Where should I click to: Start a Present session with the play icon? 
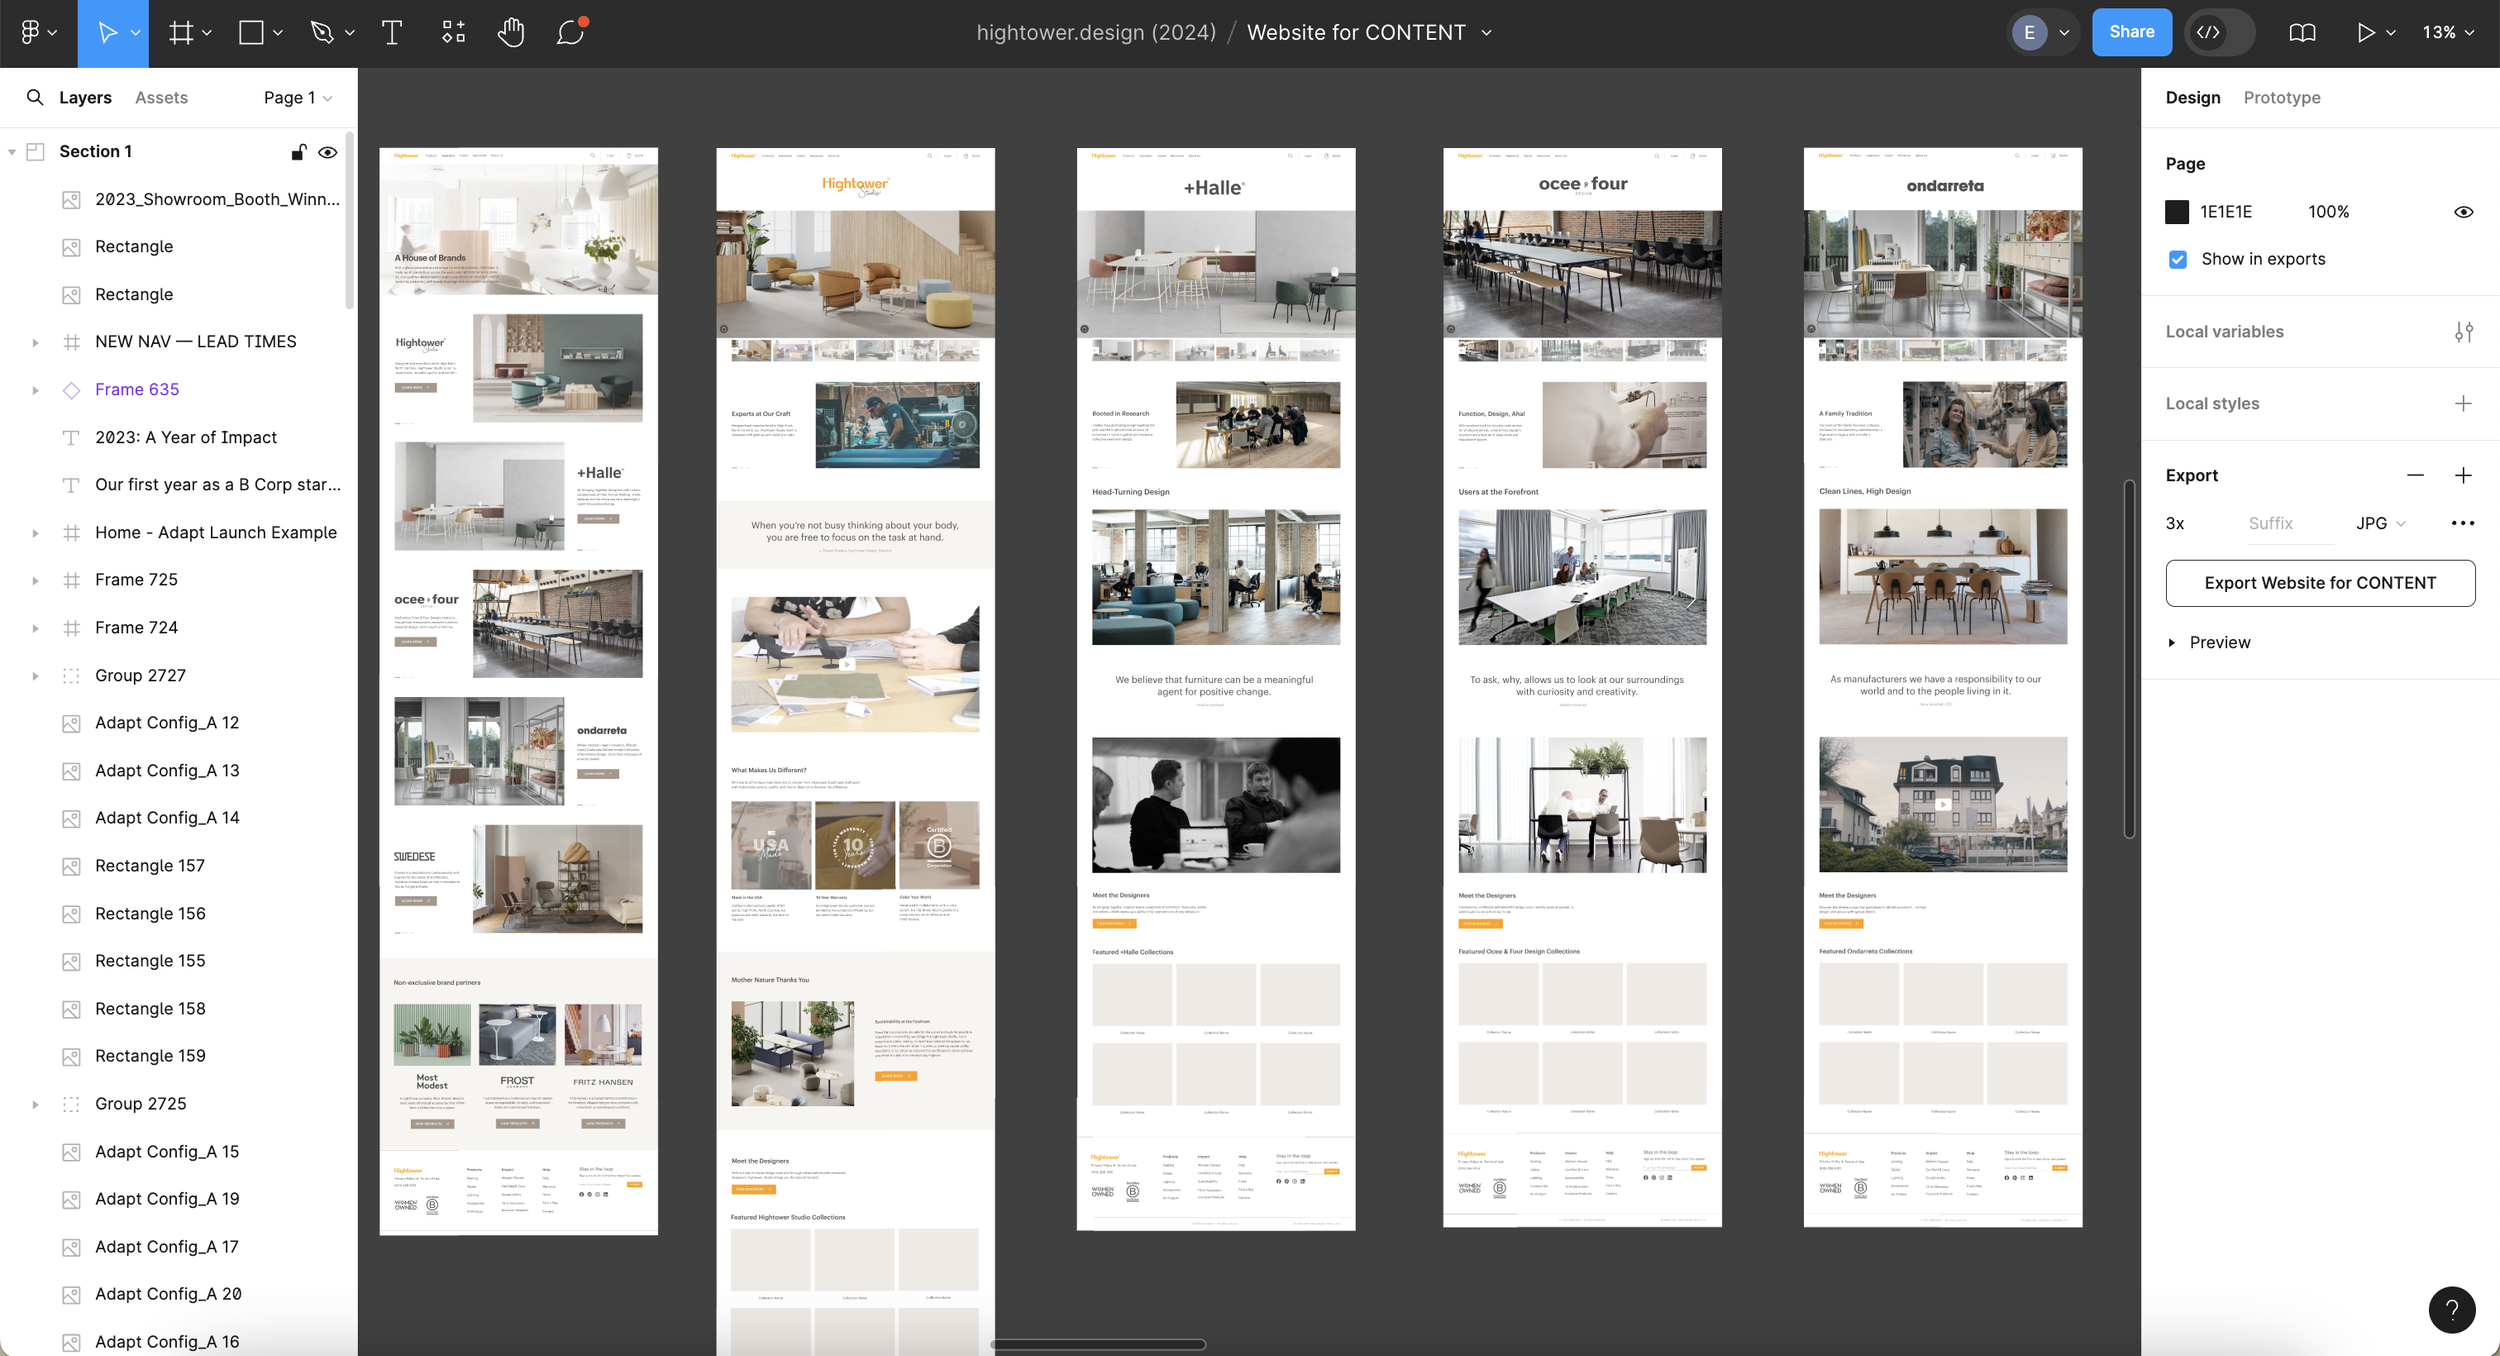2365,32
